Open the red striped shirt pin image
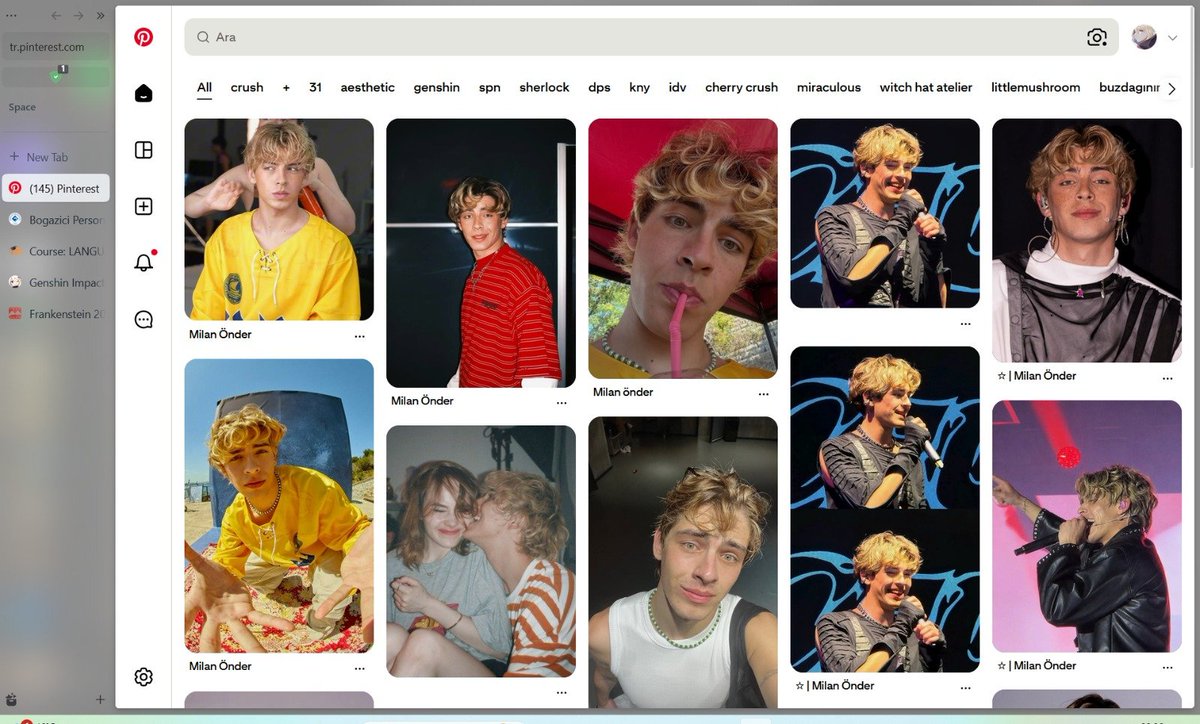 [x=481, y=253]
